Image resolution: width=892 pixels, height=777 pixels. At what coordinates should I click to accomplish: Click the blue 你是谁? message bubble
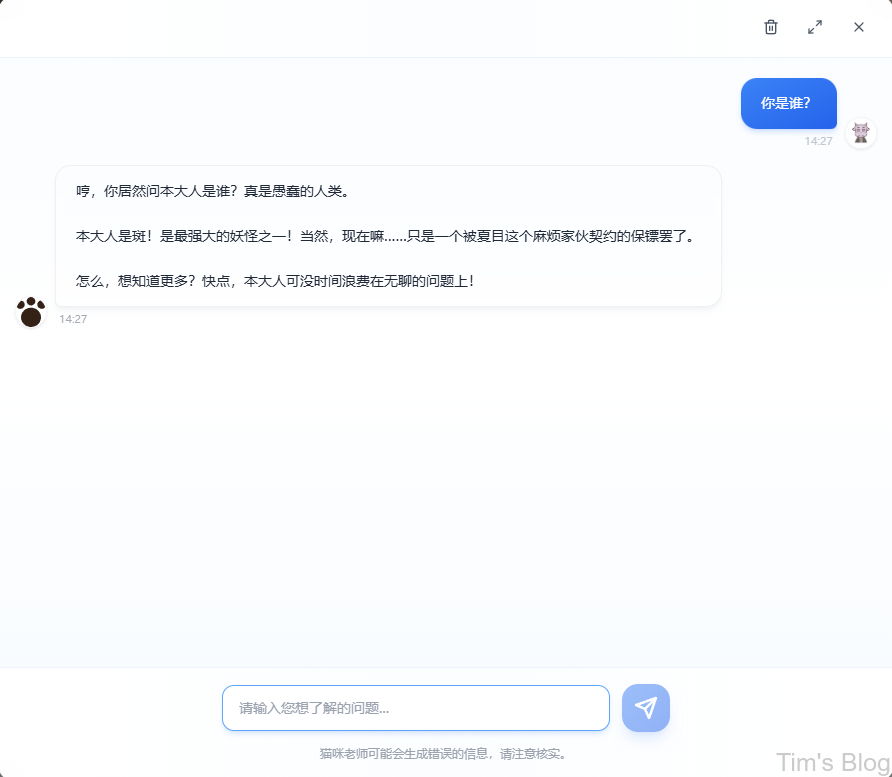(x=788, y=103)
